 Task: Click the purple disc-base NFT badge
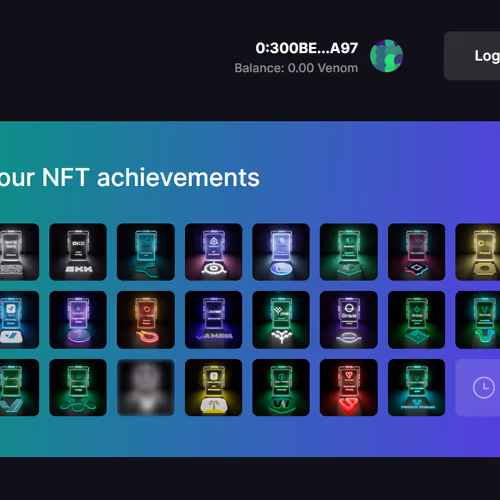(x=78, y=320)
